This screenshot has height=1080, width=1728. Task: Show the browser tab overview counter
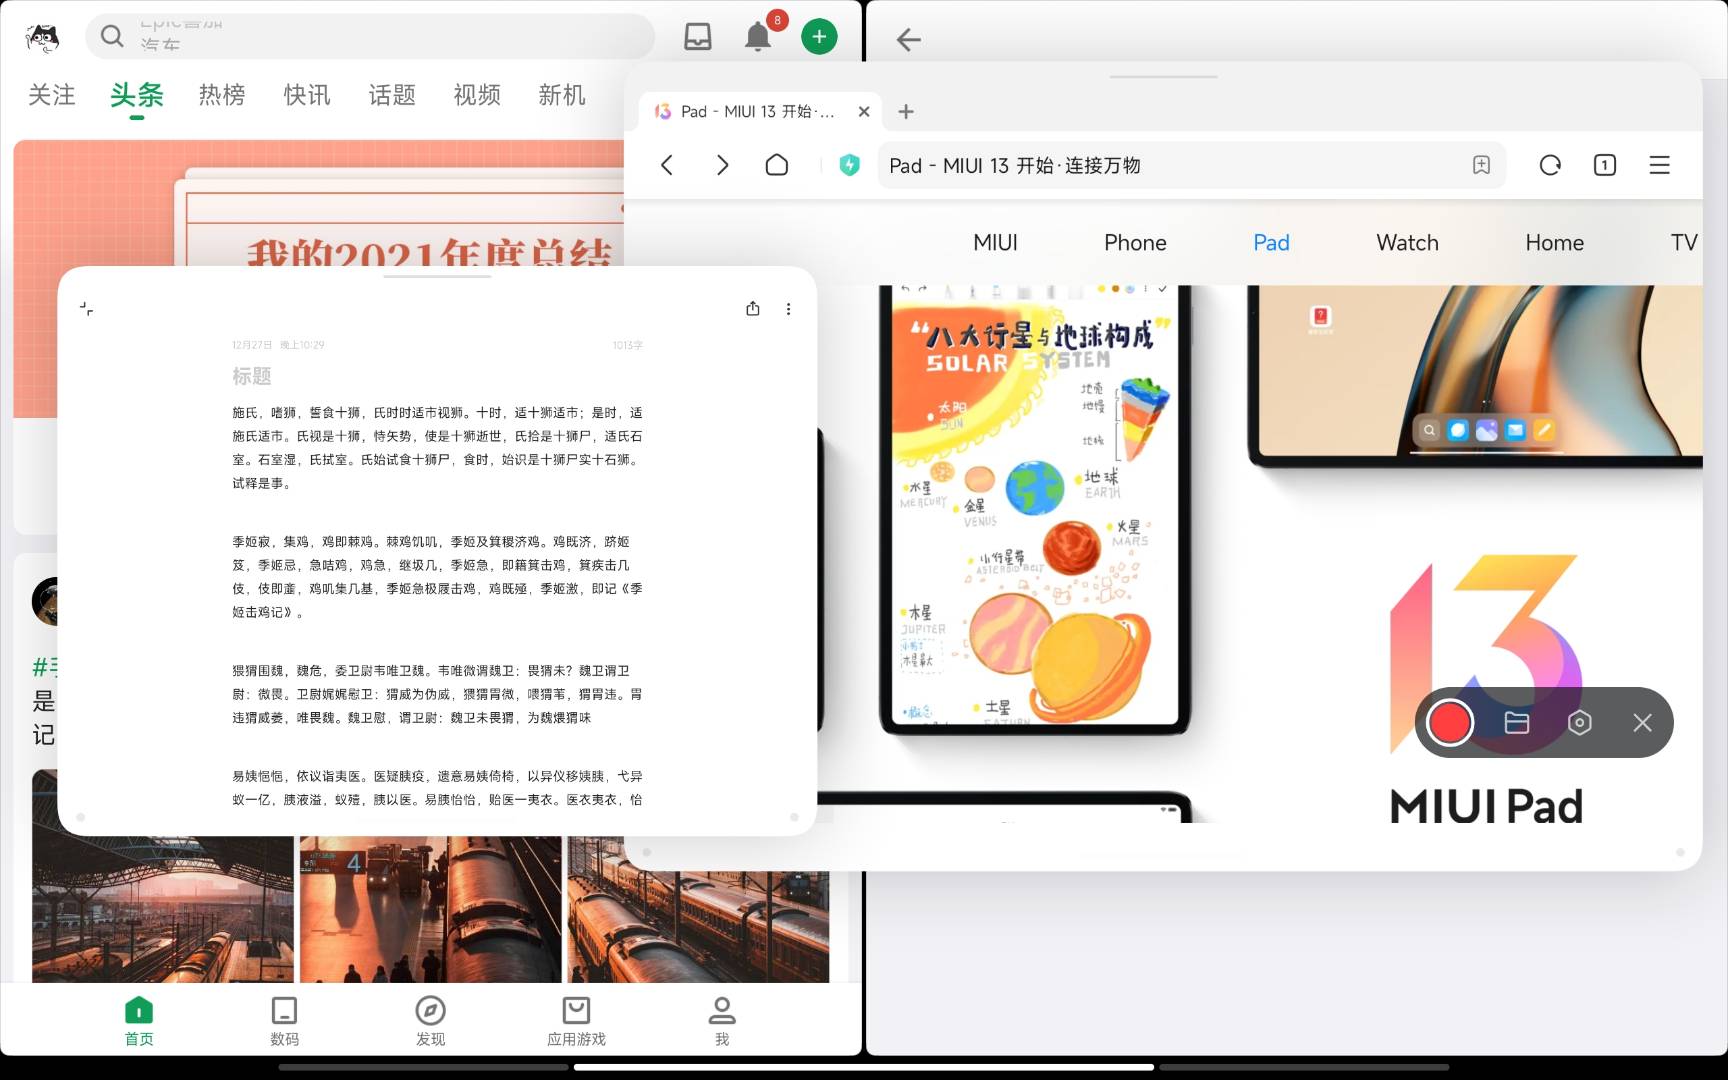[1604, 165]
